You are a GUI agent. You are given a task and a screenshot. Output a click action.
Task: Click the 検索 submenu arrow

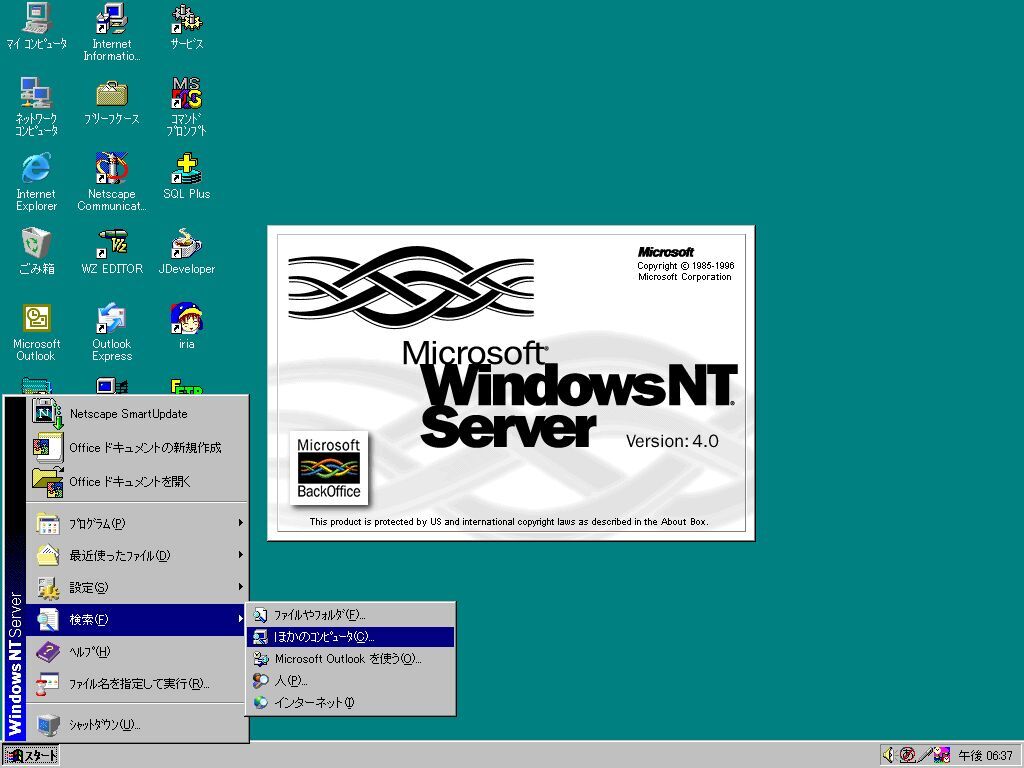pyautogui.click(x=240, y=619)
